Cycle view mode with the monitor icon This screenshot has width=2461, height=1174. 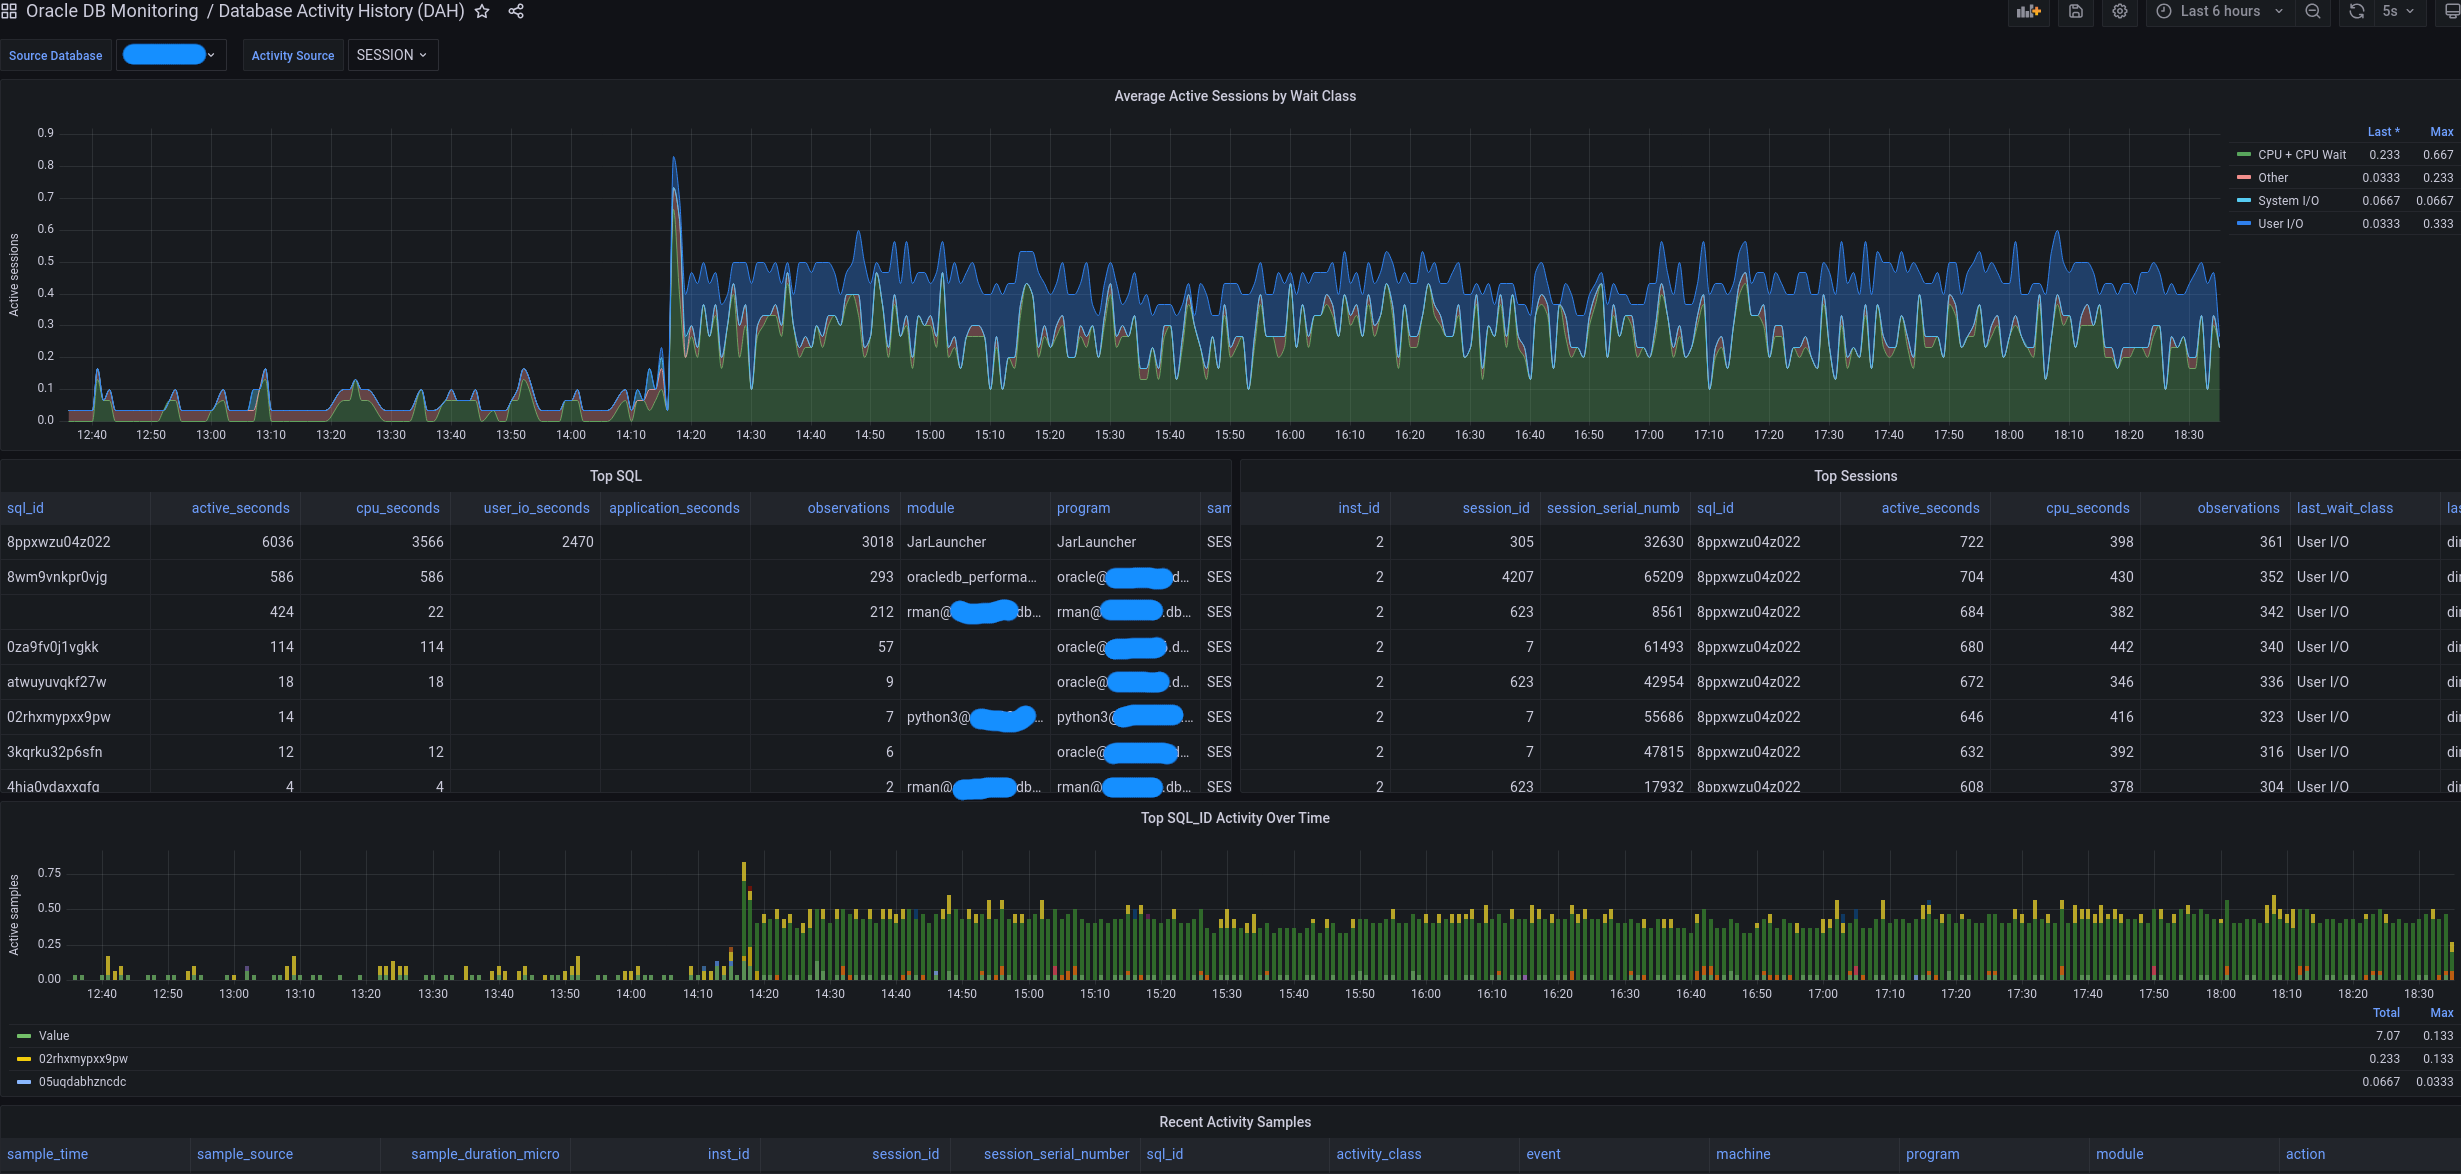[2451, 12]
